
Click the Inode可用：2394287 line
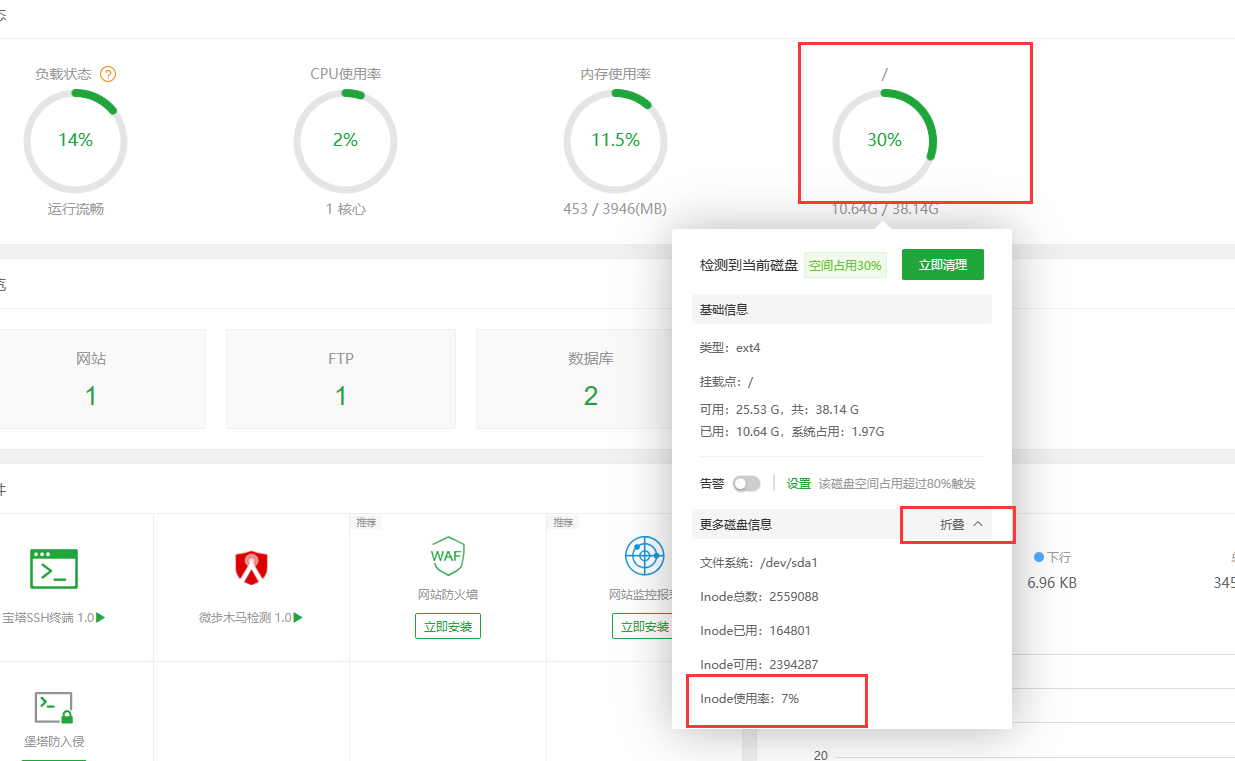click(759, 665)
